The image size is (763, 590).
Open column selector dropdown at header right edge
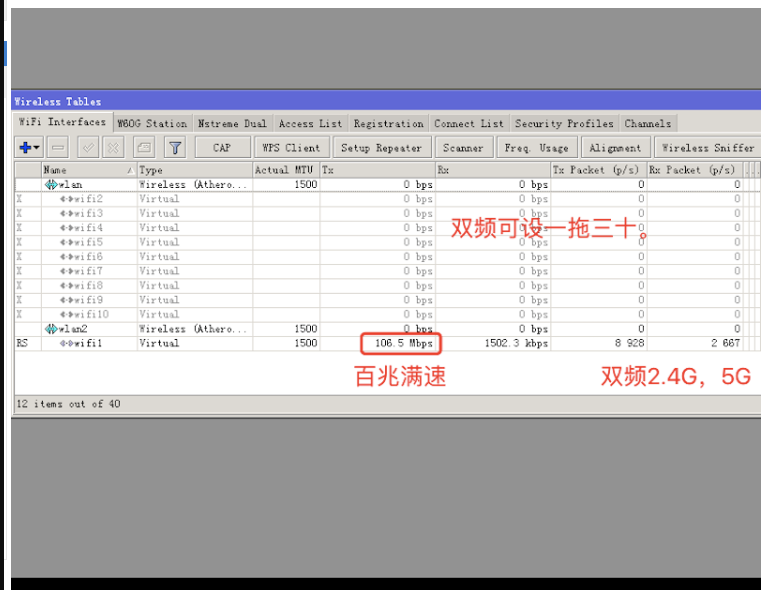point(753,170)
